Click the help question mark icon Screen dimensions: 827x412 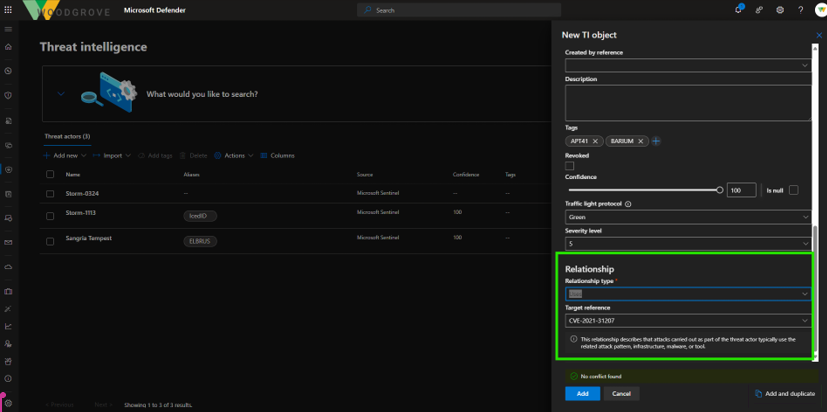[800, 10]
